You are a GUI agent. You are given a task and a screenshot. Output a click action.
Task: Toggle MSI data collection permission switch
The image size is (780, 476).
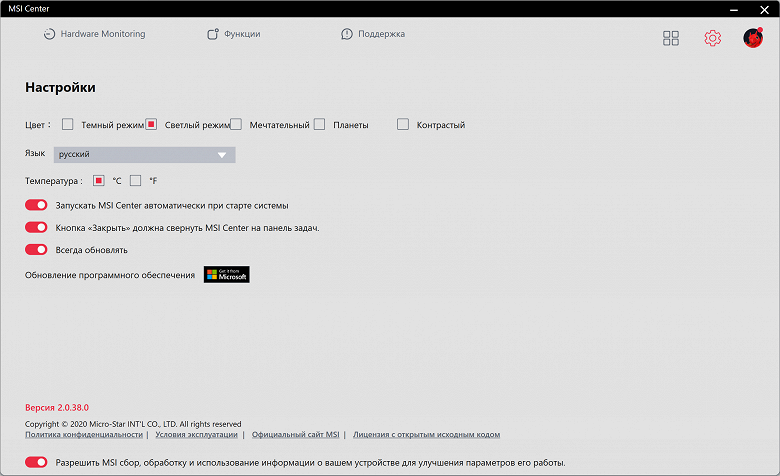pyautogui.click(x=36, y=462)
